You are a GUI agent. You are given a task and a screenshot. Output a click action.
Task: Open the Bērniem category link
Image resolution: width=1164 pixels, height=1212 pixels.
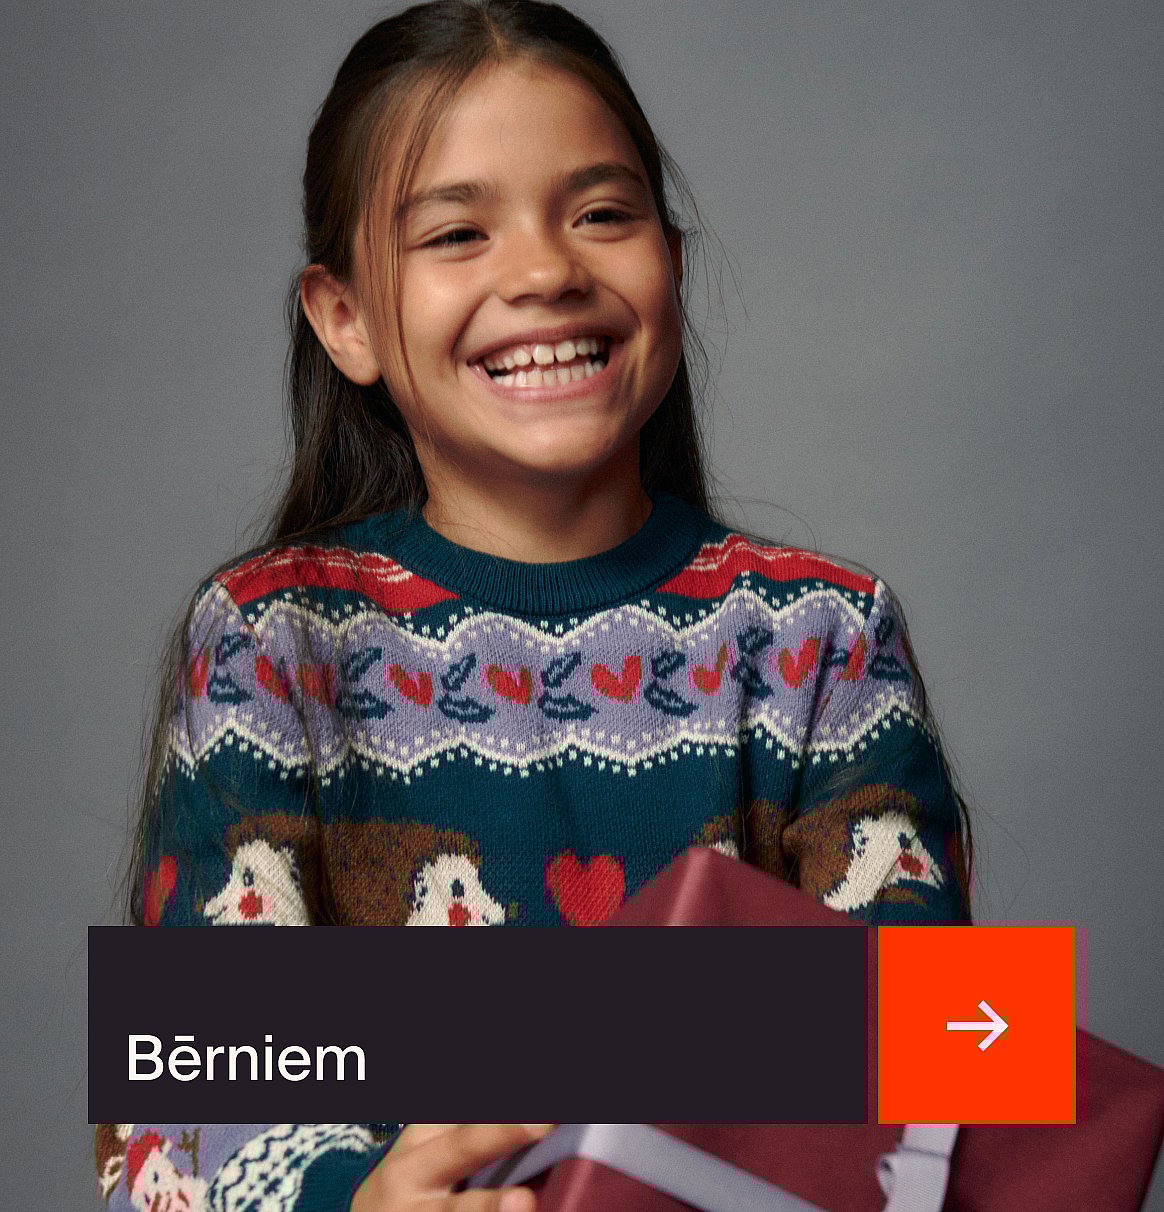point(246,1057)
